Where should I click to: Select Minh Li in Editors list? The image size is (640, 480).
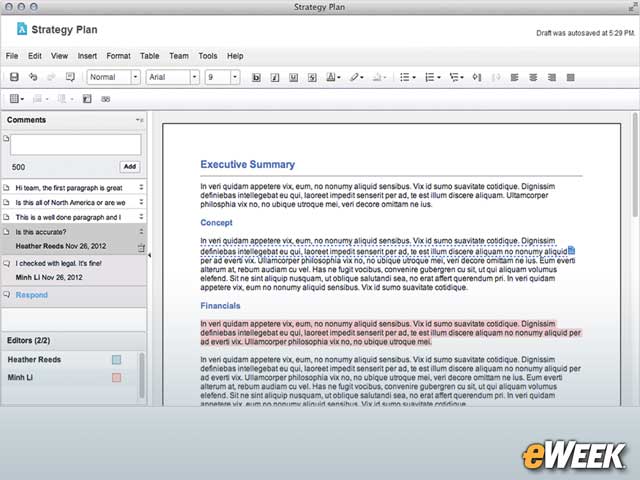[x=20, y=378]
